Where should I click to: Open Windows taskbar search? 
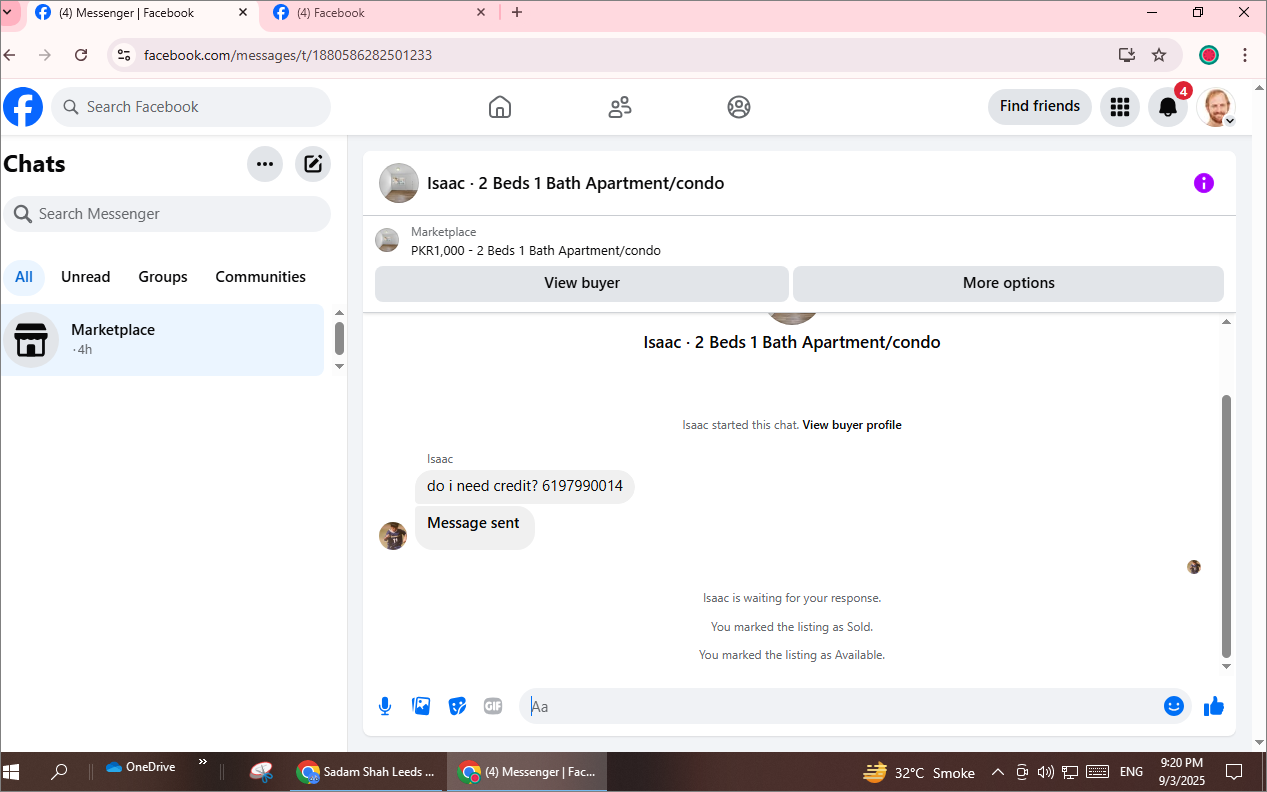tap(59, 772)
